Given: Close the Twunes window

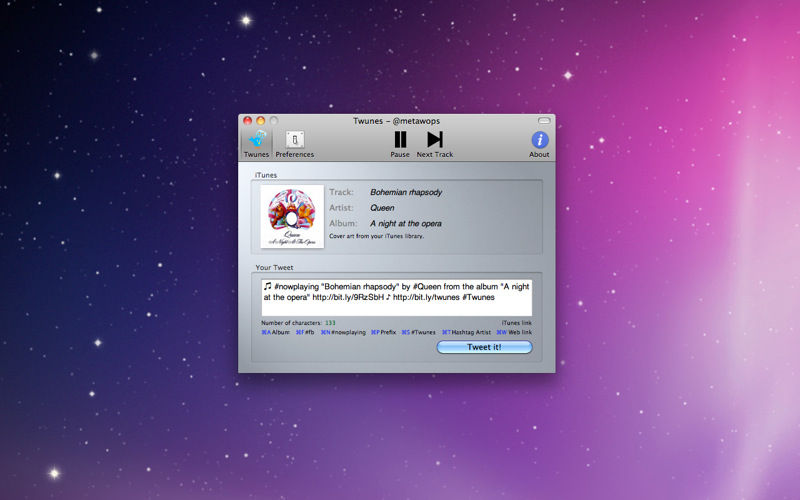Looking at the screenshot, I should (247, 121).
